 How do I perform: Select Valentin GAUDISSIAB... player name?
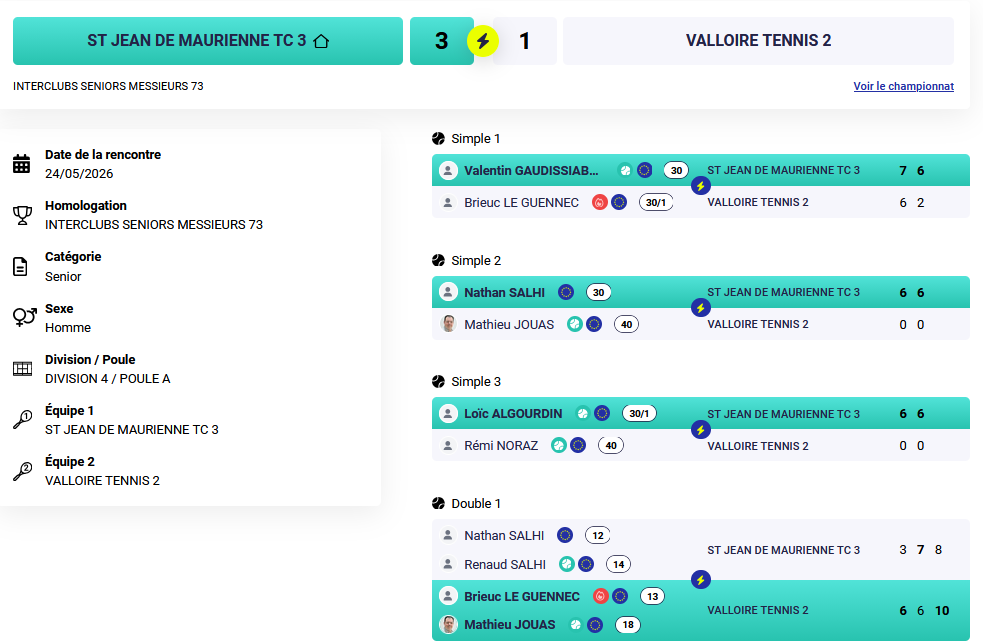531,171
